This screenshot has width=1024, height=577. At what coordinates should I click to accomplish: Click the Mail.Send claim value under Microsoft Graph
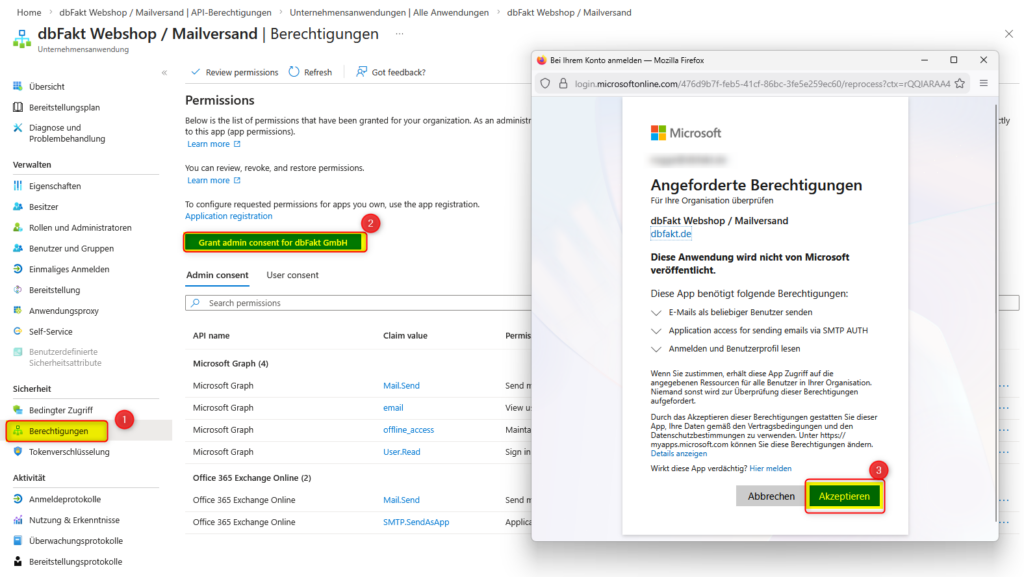click(401, 385)
